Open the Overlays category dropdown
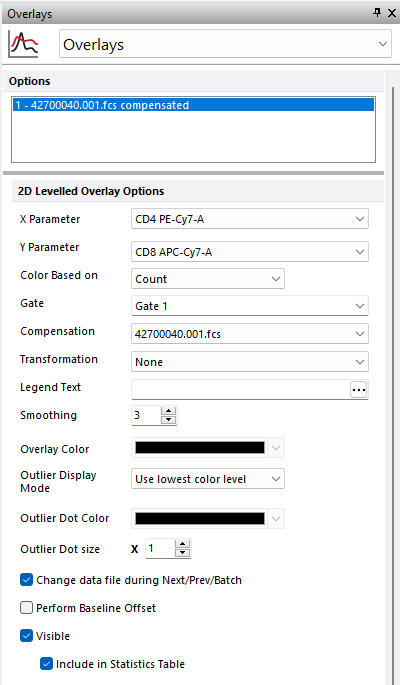The width and height of the screenshot is (400, 685). tap(225, 44)
